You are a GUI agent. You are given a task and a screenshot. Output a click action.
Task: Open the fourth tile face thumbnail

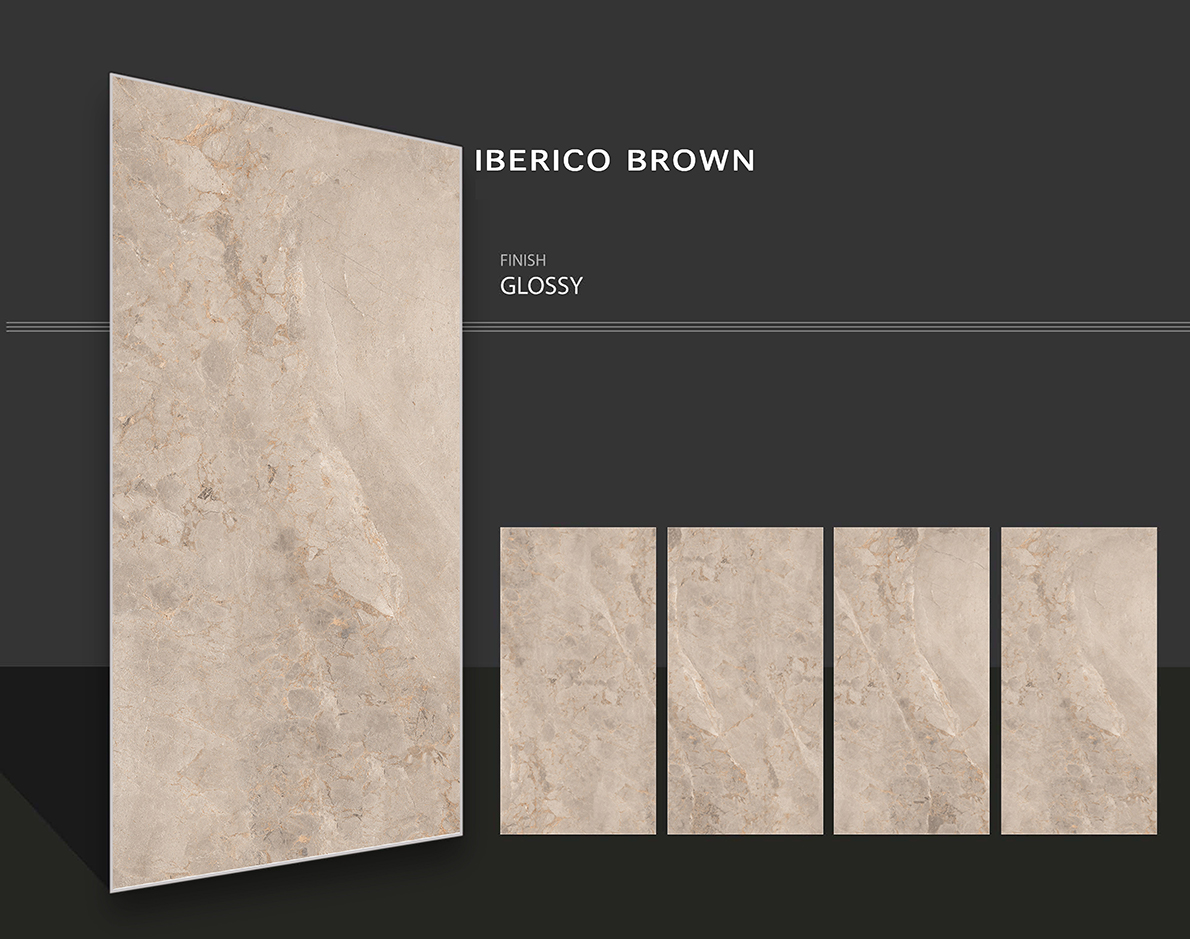(x=1079, y=681)
